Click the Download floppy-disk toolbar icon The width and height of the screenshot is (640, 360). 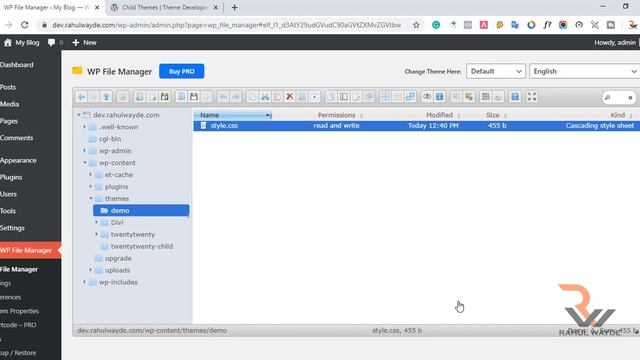[x=194, y=97]
